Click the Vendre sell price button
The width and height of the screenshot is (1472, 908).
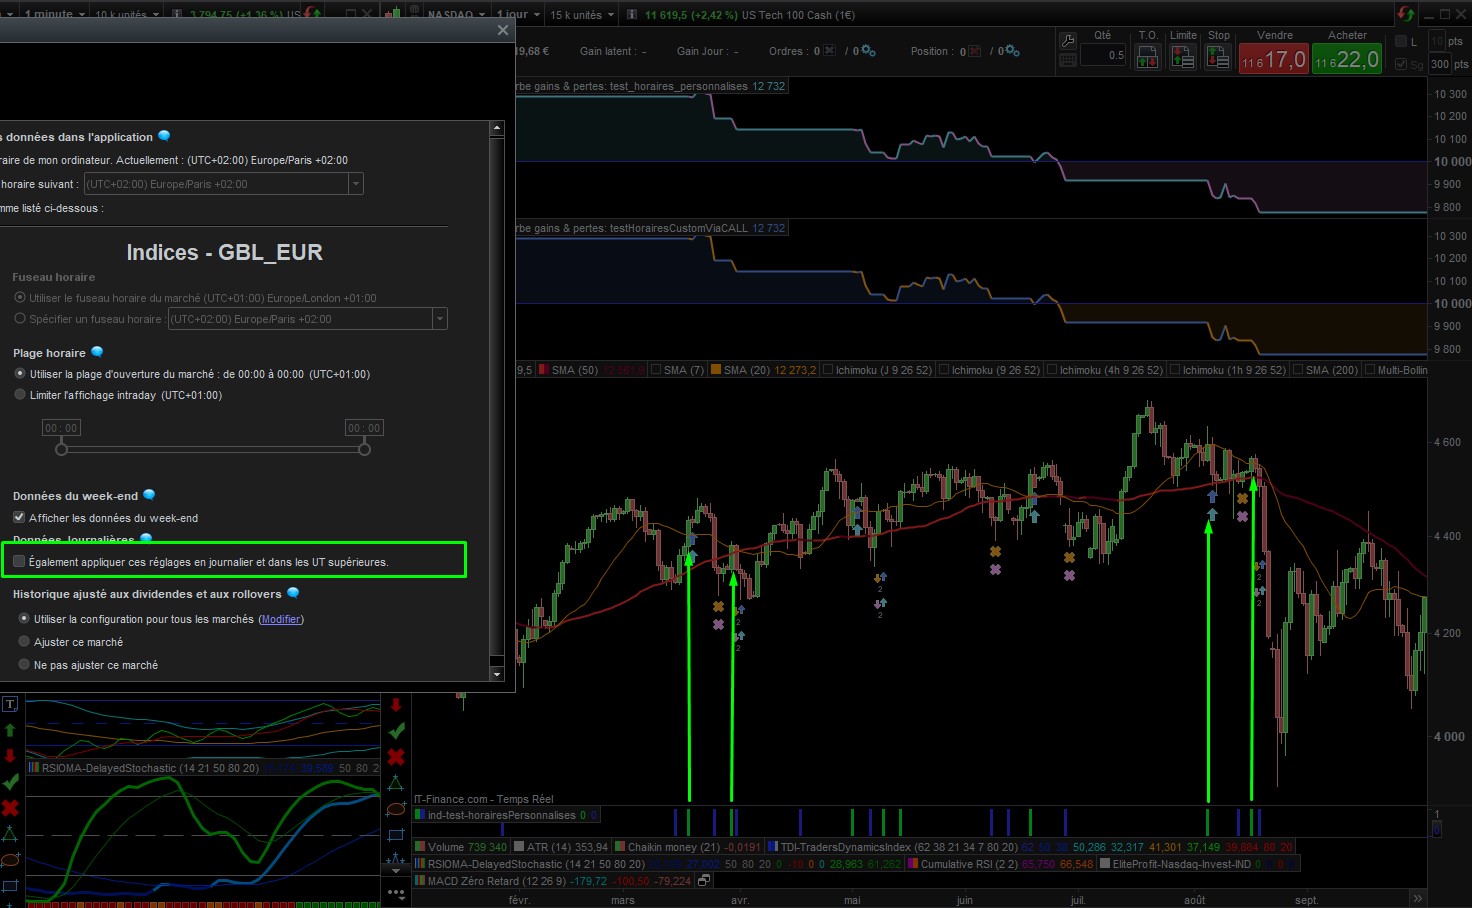coord(1274,59)
